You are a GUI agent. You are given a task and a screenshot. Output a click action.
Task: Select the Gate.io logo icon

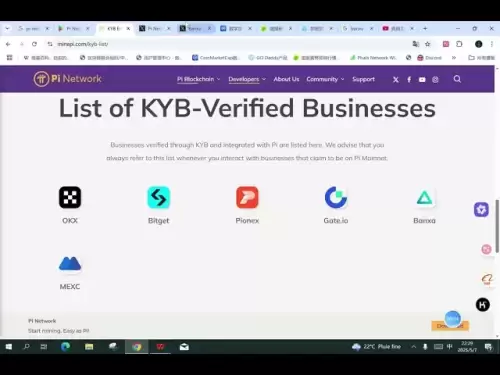[336, 197]
